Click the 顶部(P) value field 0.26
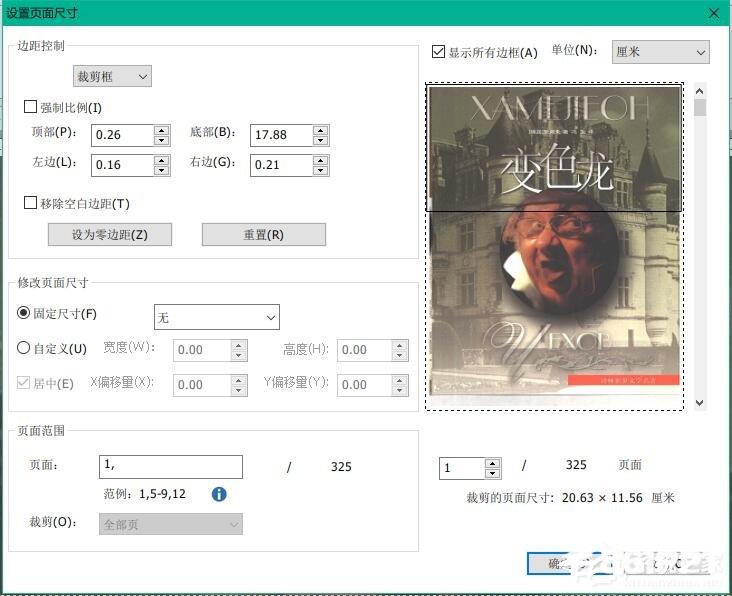This screenshot has width=732, height=596. pos(123,135)
